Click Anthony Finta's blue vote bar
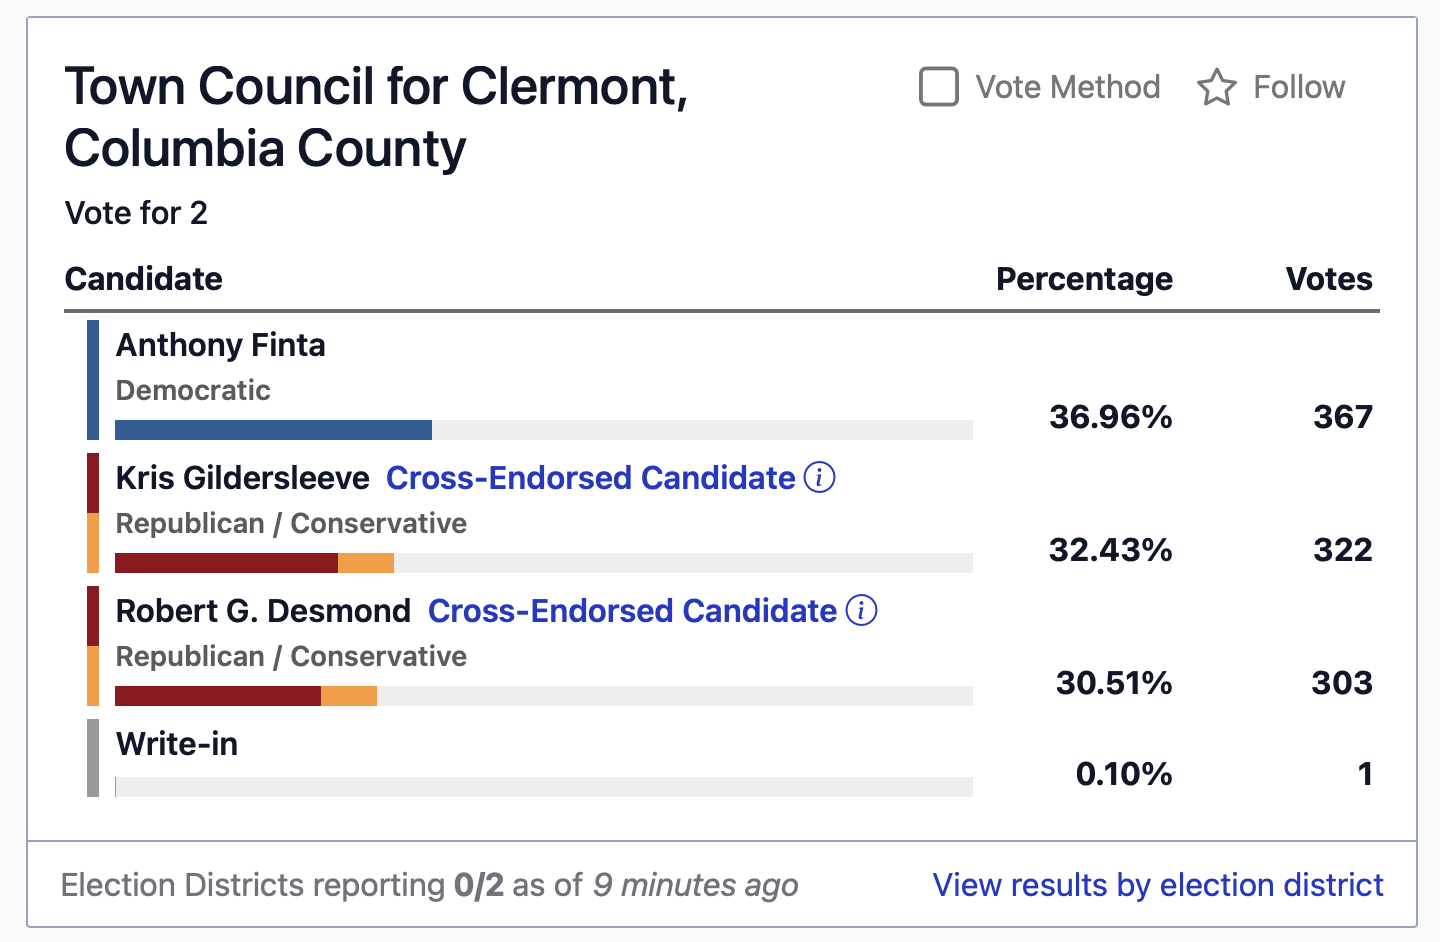1440x942 pixels. click(x=273, y=430)
